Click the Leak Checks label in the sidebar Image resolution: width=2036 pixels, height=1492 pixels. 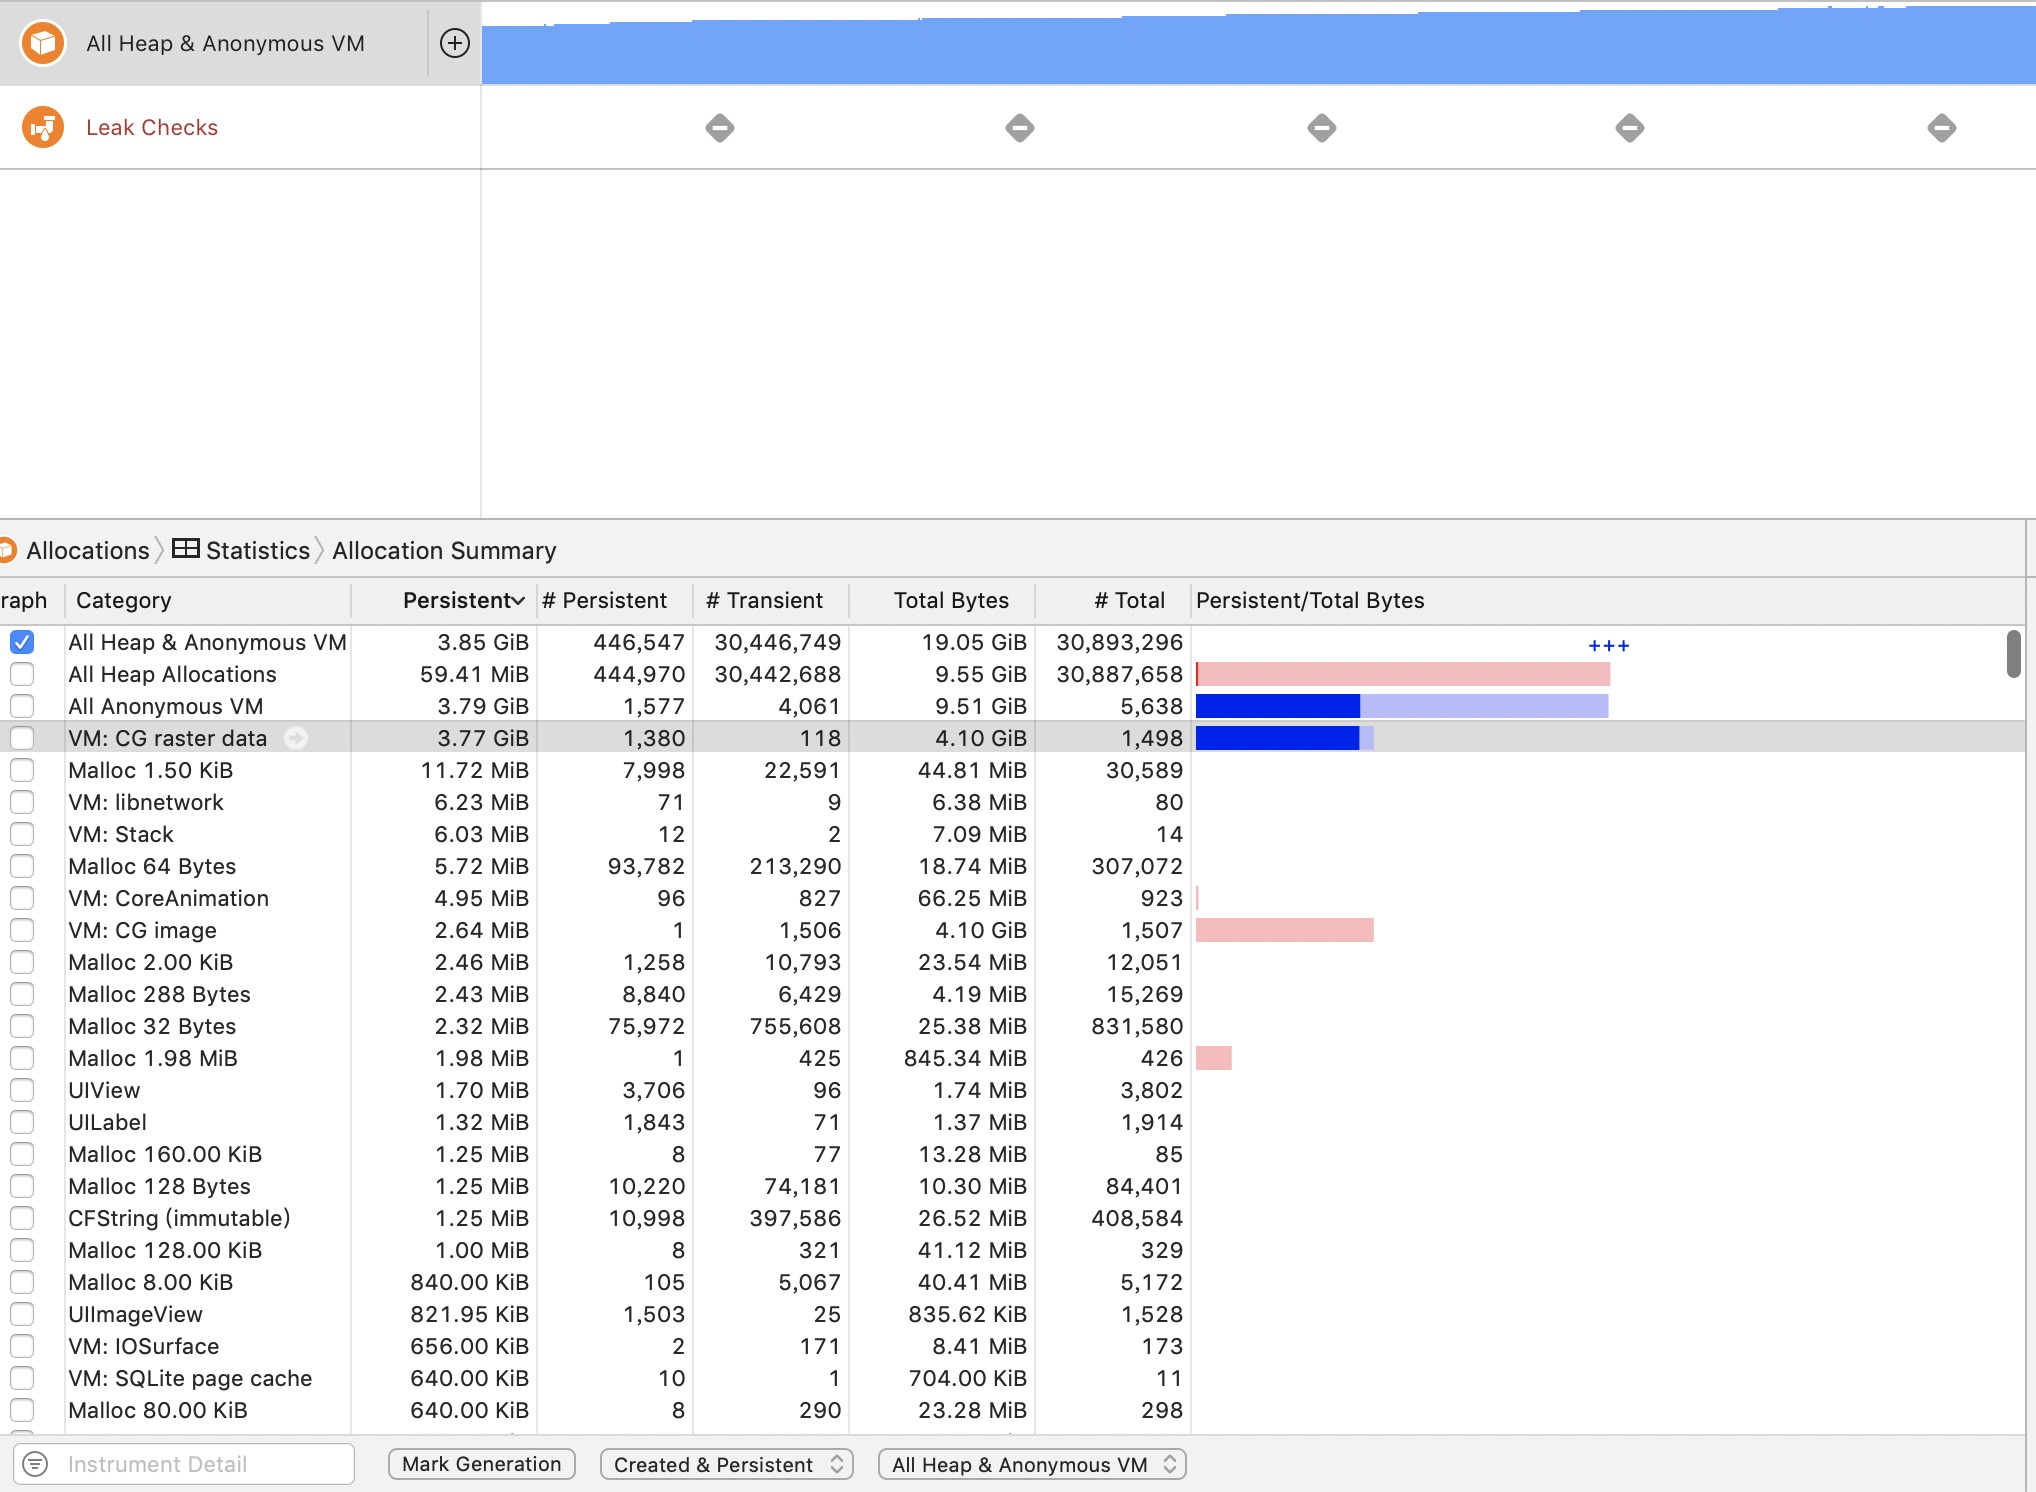click(152, 127)
